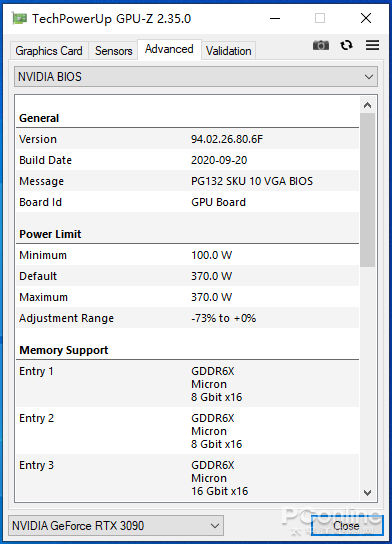Click the refresh arrows icon
This screenshot has width=392, height=544.
346,45
